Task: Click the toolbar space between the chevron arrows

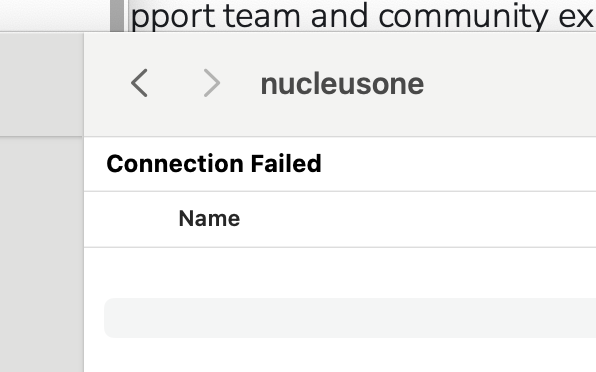Action: click(175, 83)
